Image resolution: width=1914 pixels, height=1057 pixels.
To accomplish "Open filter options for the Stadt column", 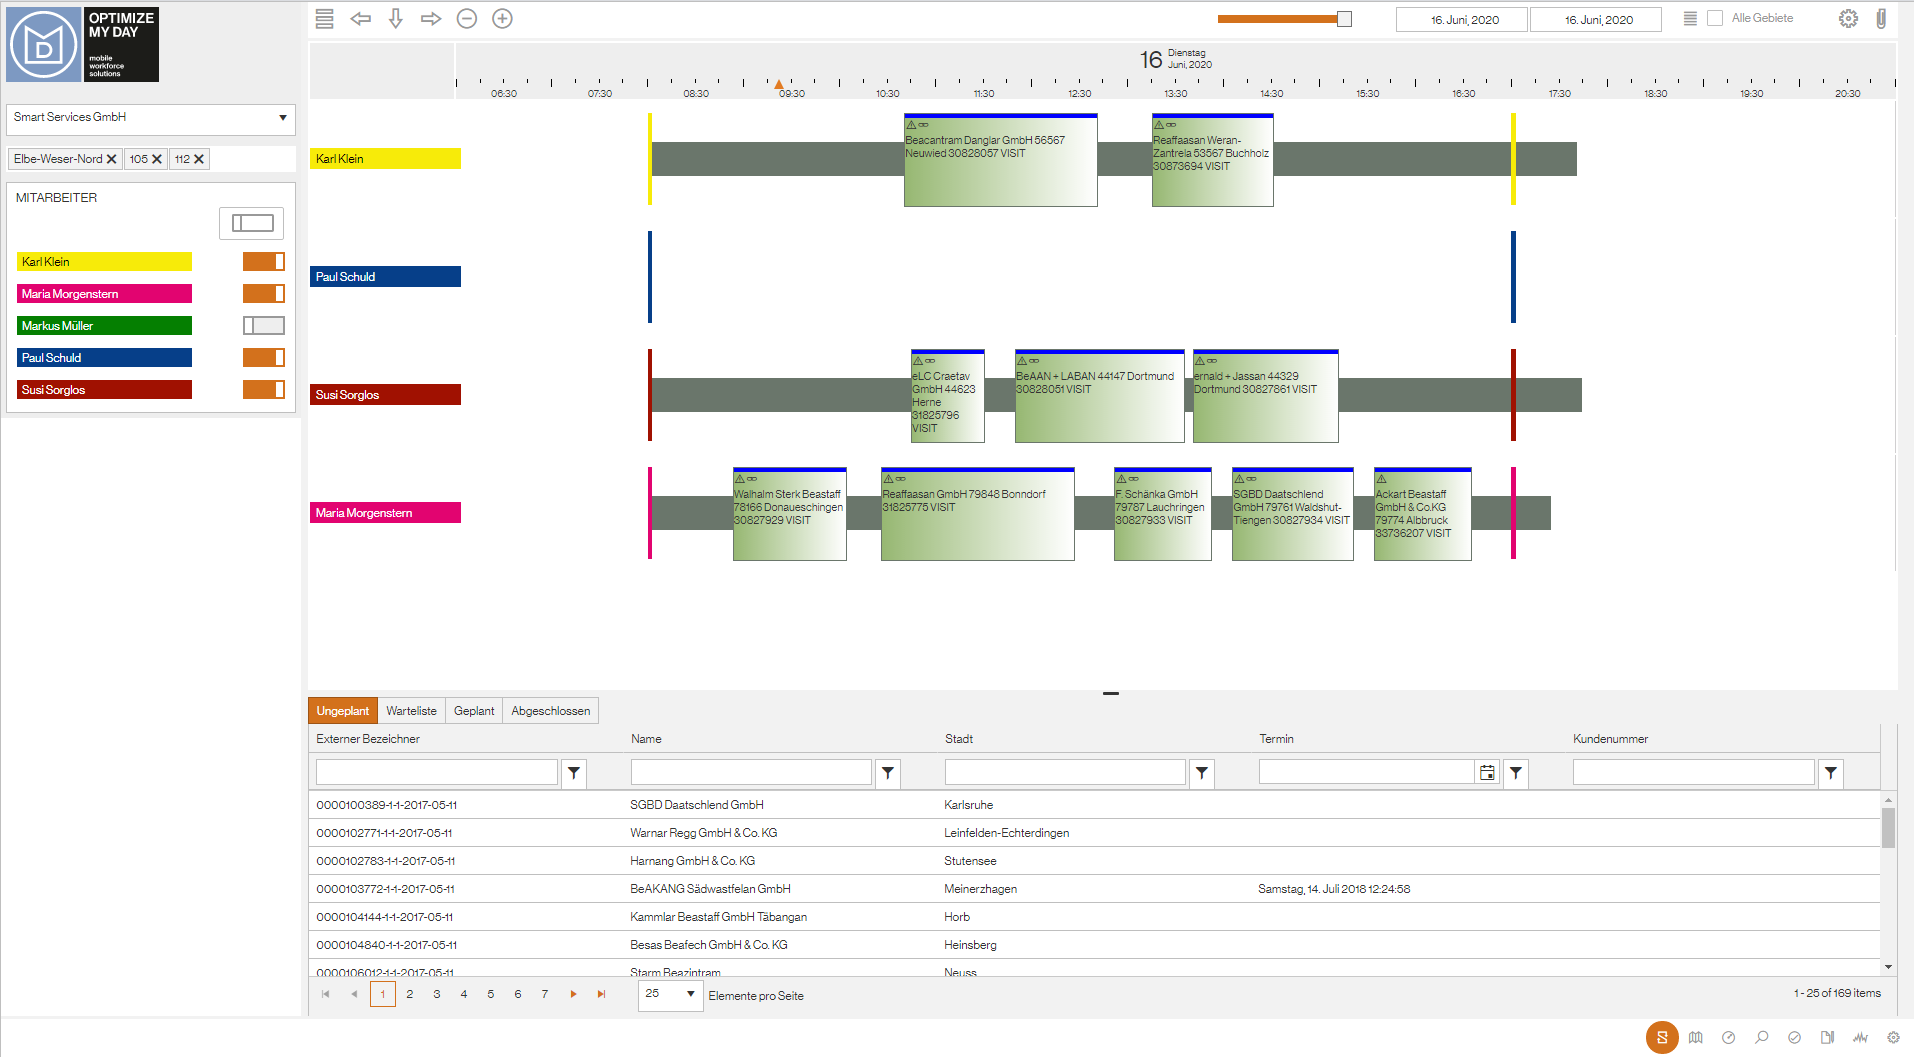I will tap(1202, 773).
